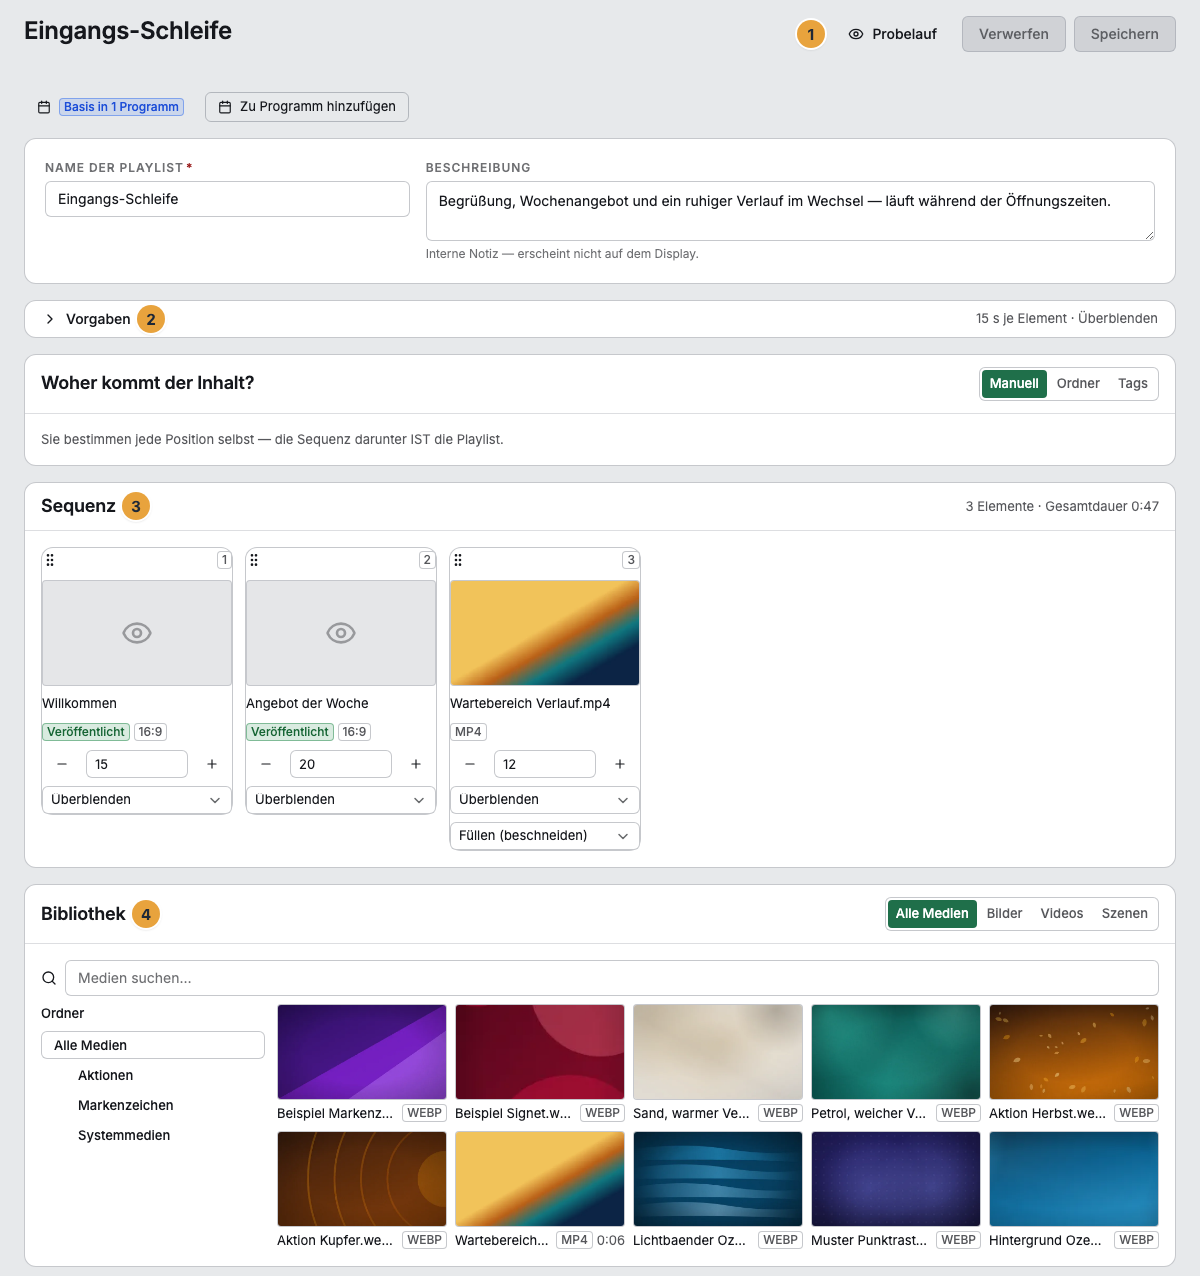Save the playlist with Speichern
This screenshot has height=1276, width=1200.
[x=1125, y=34]
